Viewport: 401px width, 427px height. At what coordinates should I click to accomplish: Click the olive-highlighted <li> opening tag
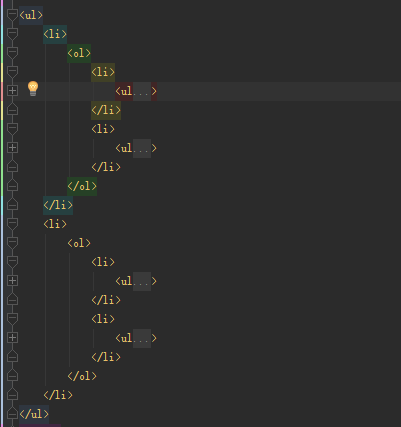[103, 72]
